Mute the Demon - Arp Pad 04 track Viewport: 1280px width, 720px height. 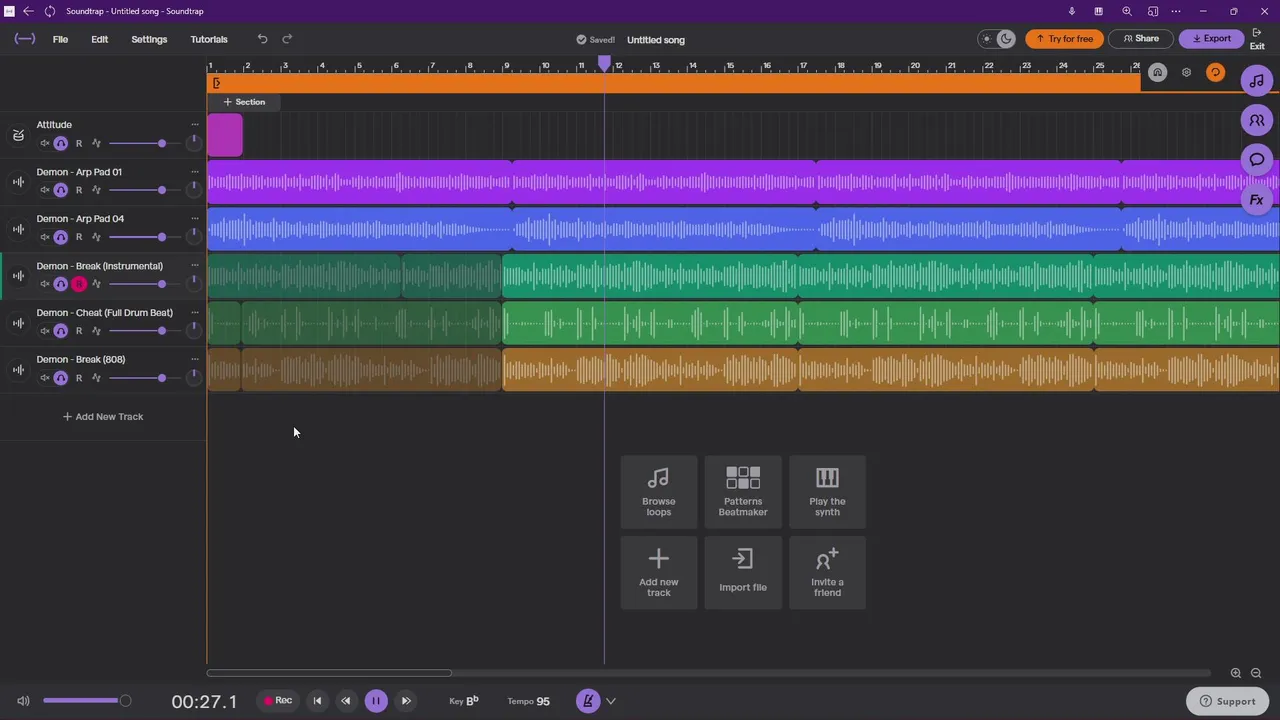click(x=44, y=237)
